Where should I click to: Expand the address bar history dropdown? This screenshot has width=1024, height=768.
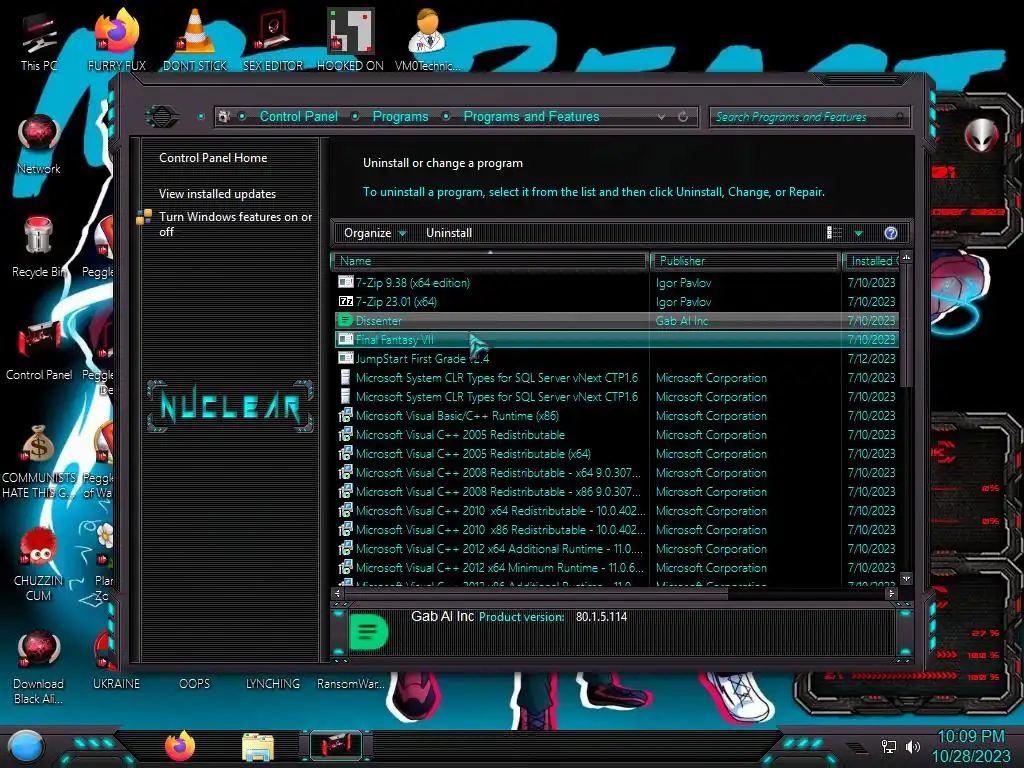click(662, 117)
